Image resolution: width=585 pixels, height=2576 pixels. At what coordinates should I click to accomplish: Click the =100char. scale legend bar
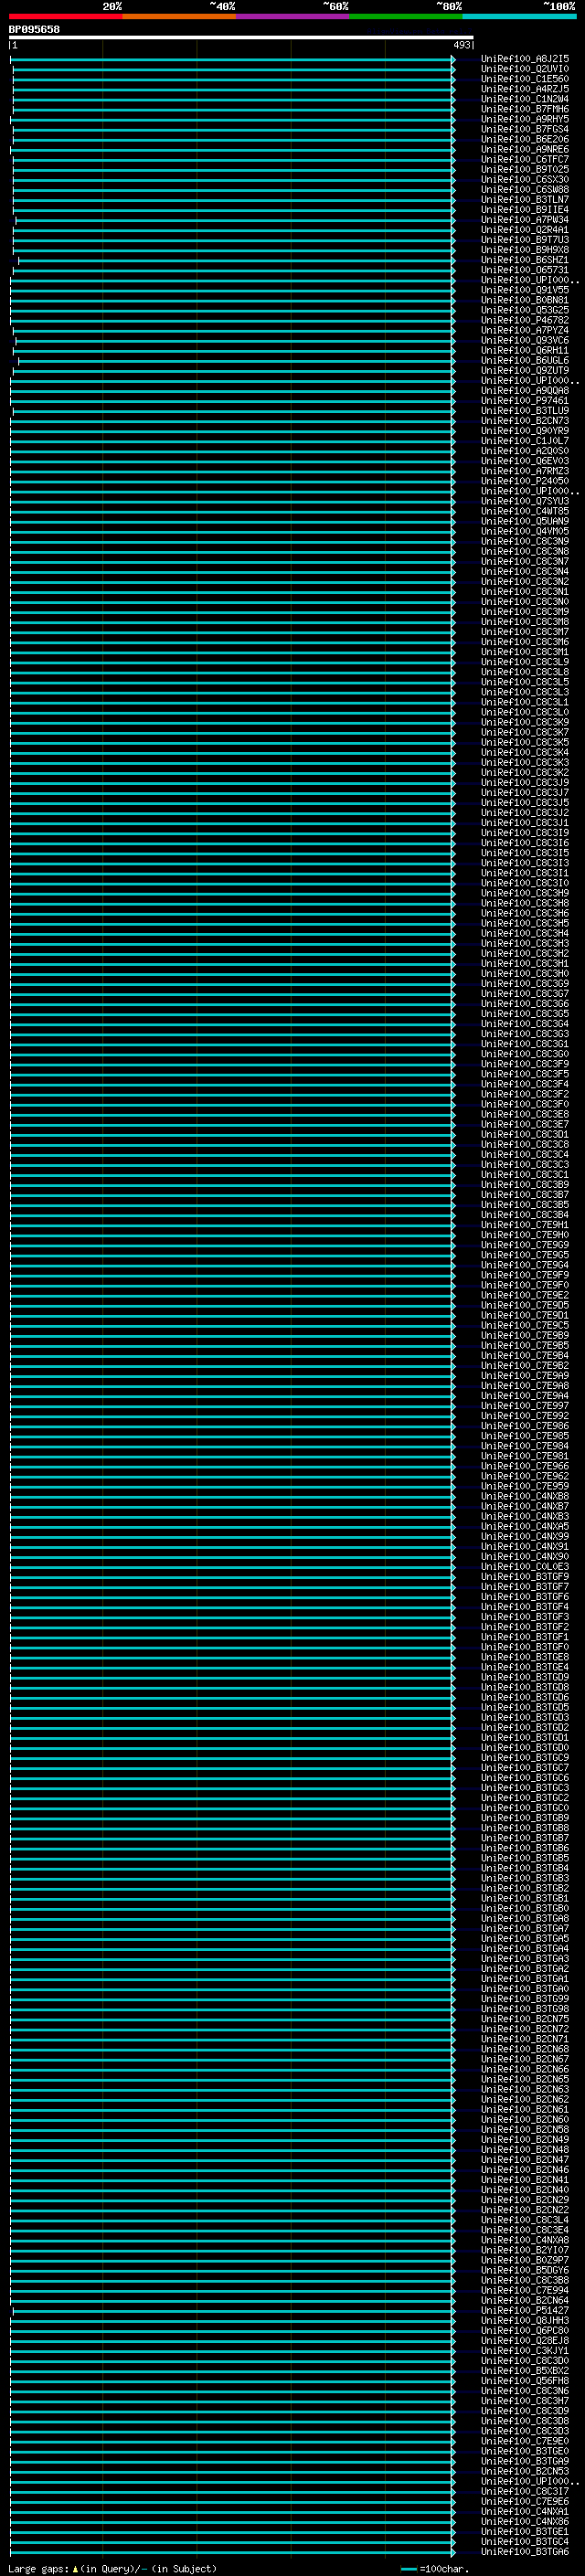409,2569
